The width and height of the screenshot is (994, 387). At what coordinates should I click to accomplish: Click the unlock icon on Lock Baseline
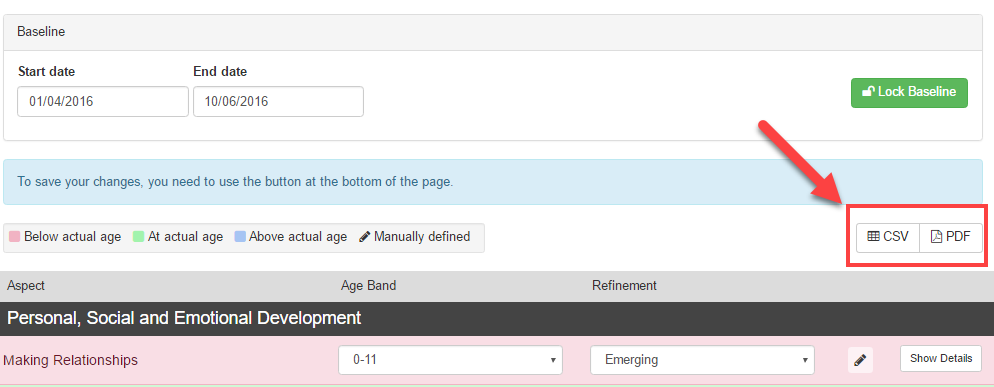pos(868,92)
